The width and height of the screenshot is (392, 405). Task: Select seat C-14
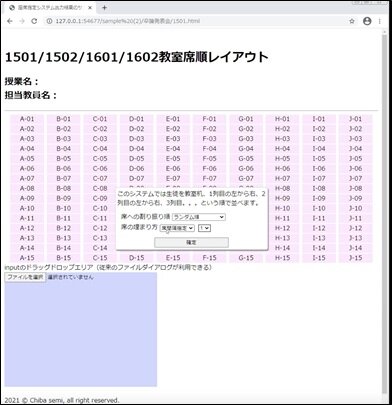pyautogui.click(x=100, y=248)
